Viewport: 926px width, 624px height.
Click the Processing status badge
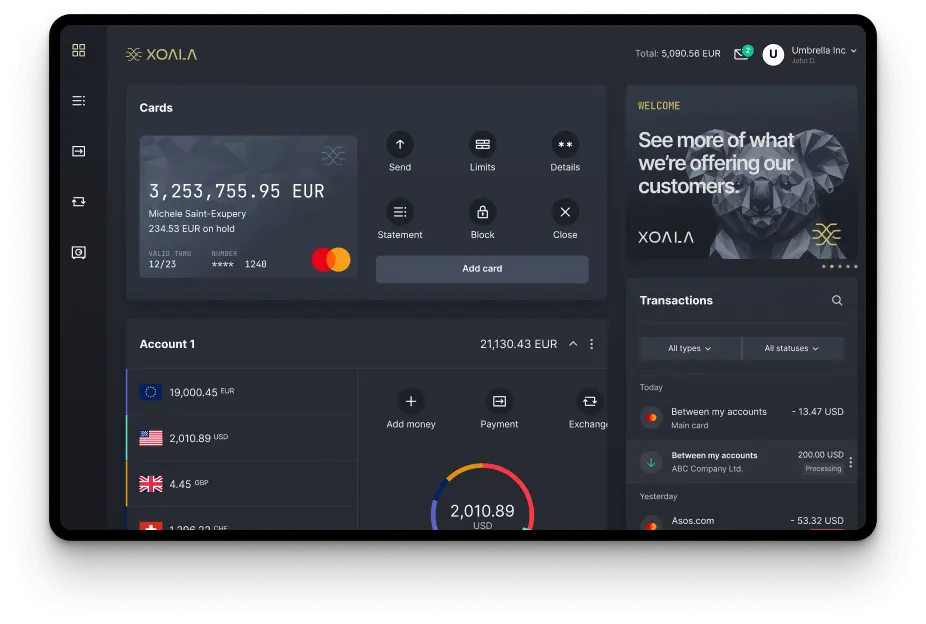[823, 469]
